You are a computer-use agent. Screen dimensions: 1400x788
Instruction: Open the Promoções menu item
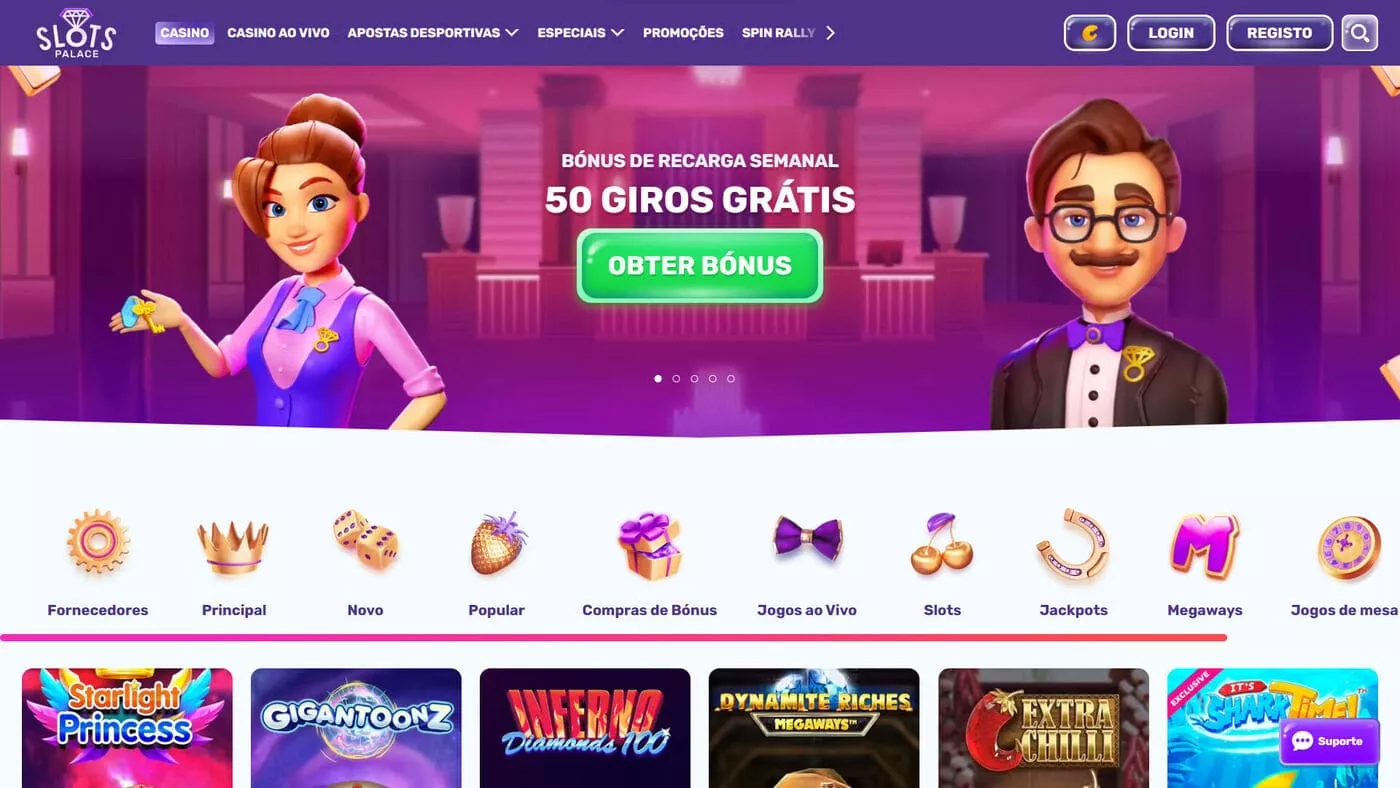pyautogui.click(x=683, y=33)
